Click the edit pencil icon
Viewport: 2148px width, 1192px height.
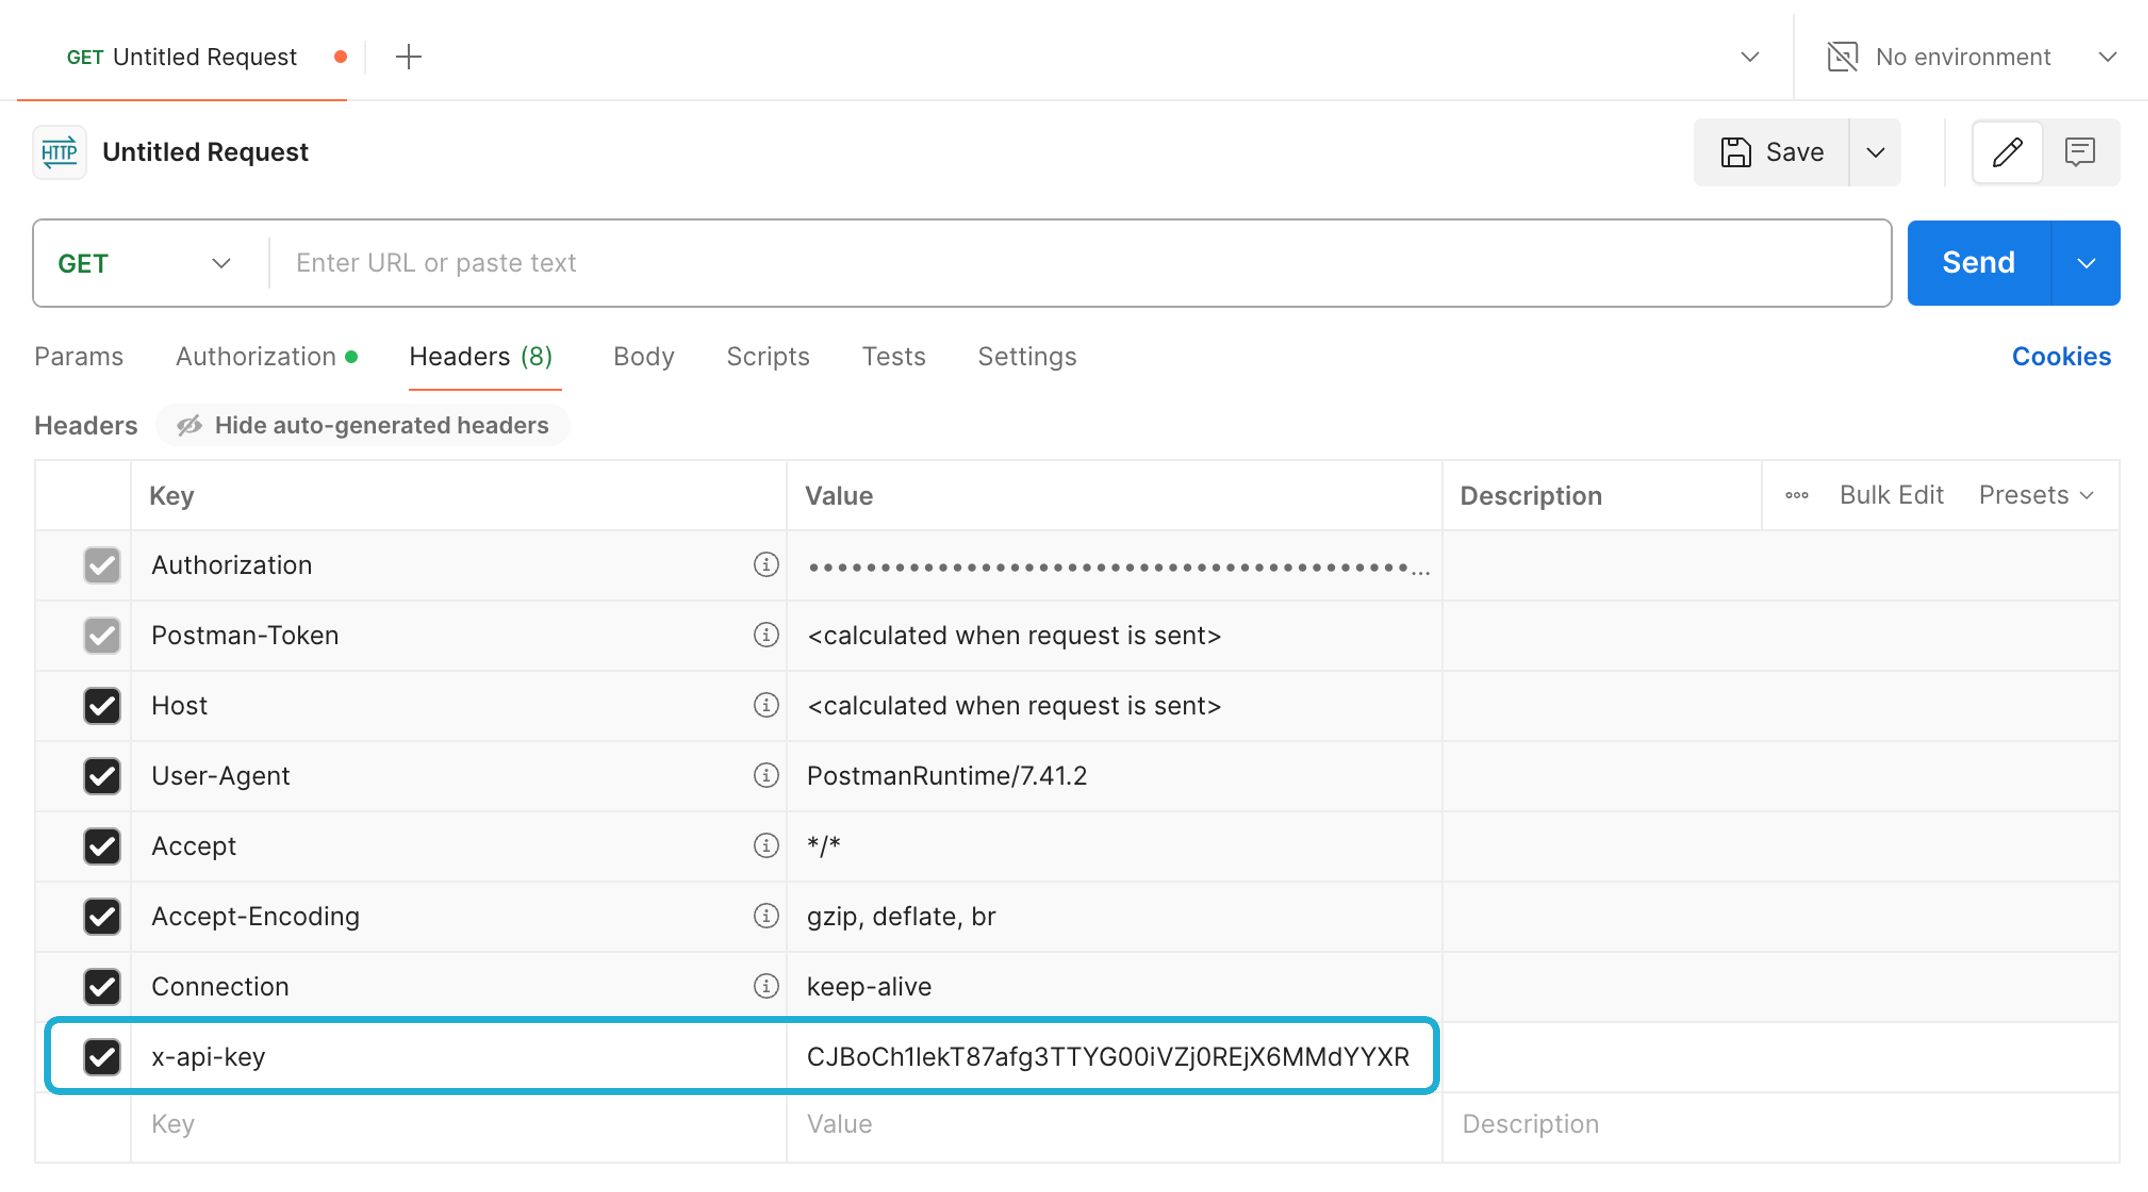[2006, 152]
